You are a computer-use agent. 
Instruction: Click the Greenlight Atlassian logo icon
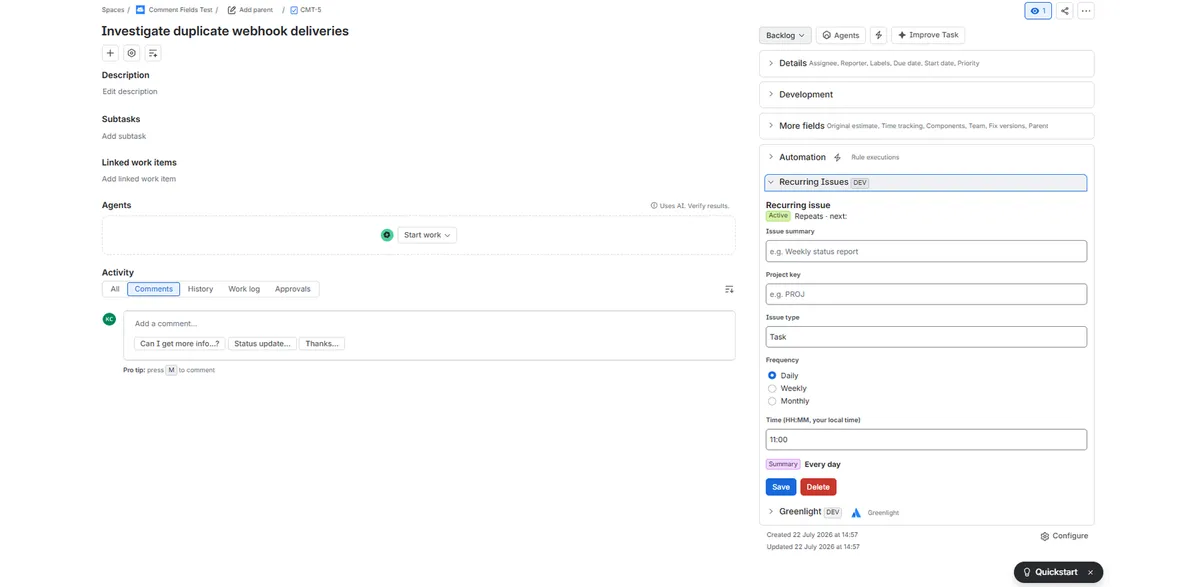(856, 512)
